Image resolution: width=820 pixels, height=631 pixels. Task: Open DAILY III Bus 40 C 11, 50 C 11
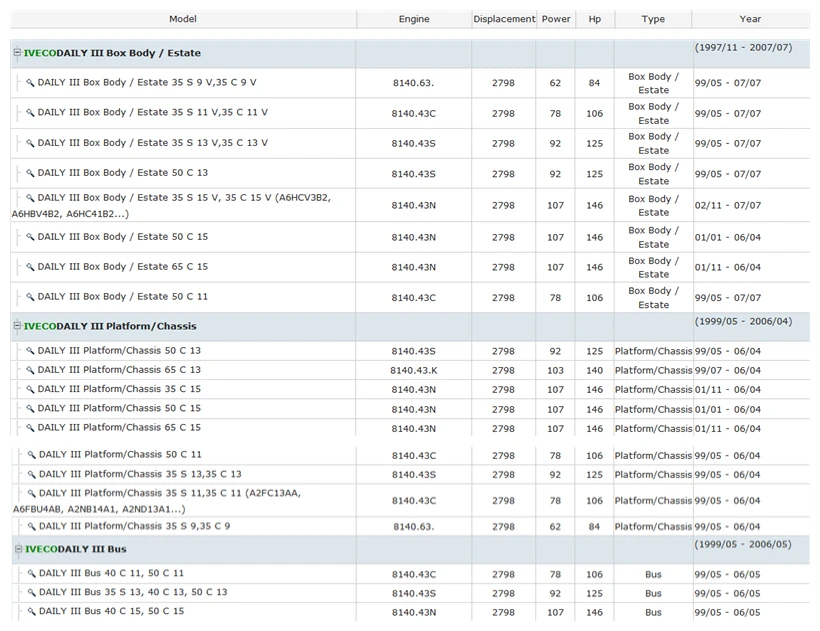coord(111,573)
